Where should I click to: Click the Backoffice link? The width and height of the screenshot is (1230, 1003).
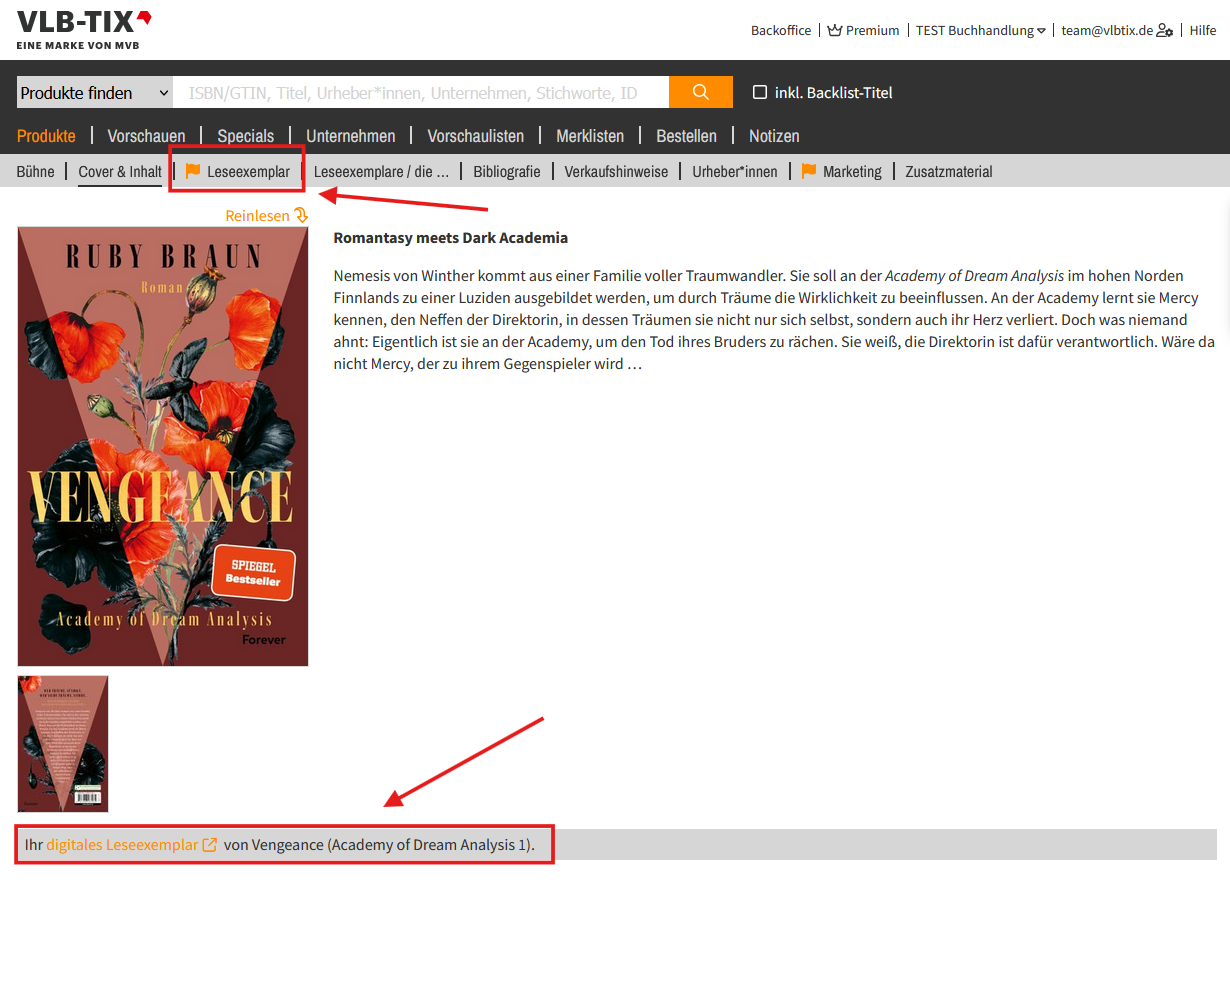point(781,30)
